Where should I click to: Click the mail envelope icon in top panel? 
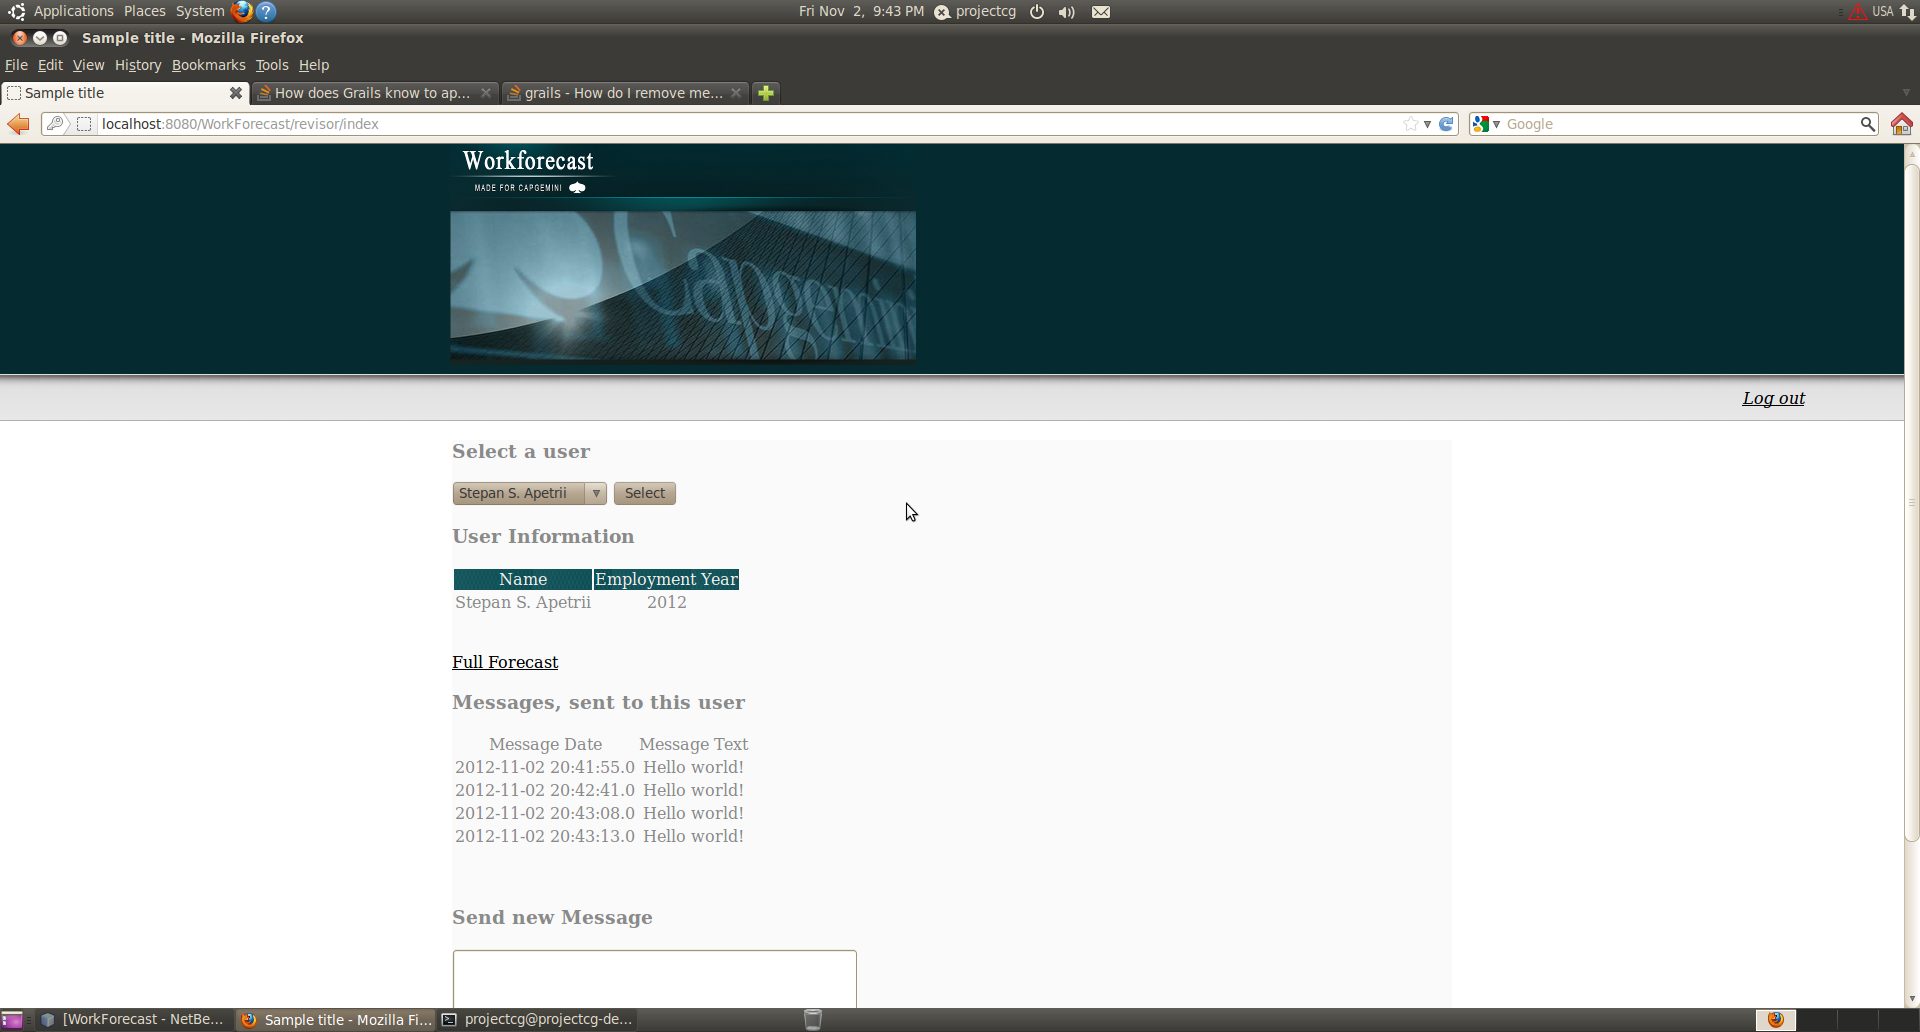(x=1101, y=12)
